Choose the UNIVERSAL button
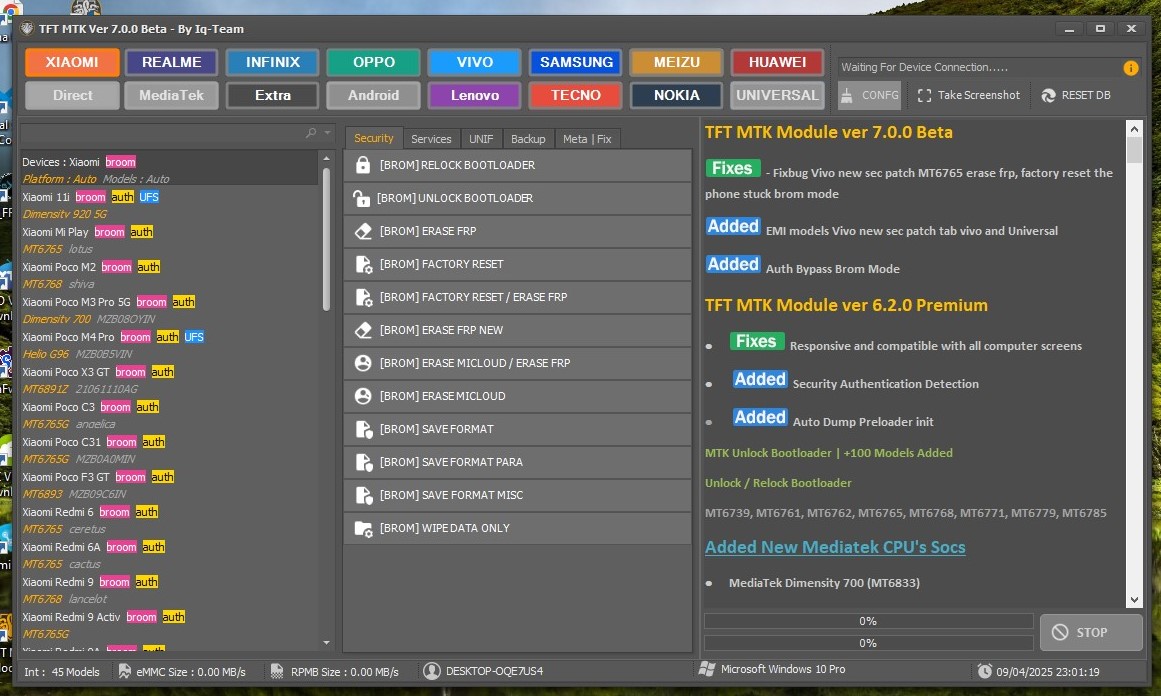Image resolution: width=1161 pixels, height=696 pixels. [x=777, y=96]
